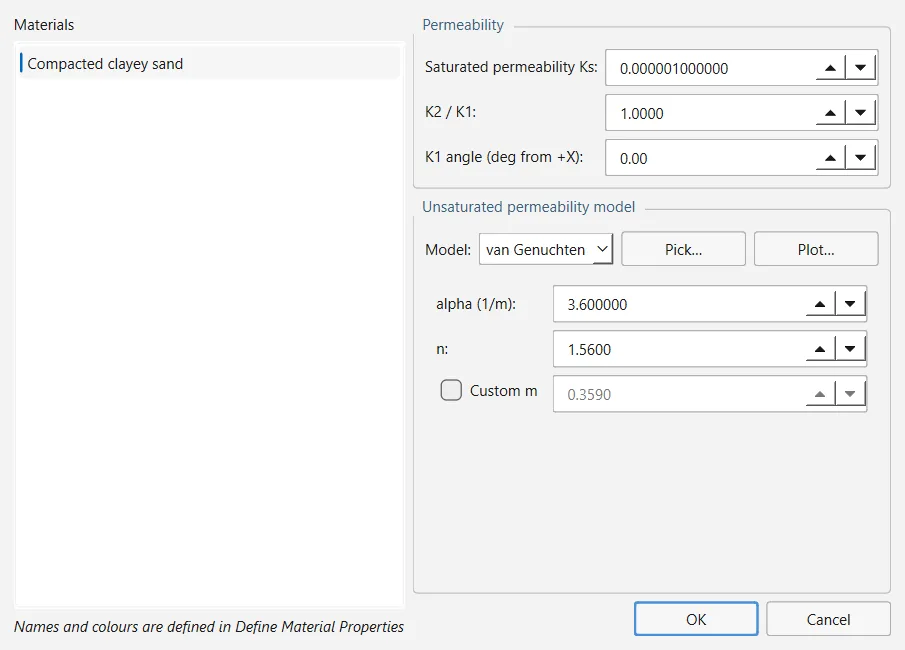Decrease K1 angle with down arrow

pyautogui.click(x=861, y=158)
